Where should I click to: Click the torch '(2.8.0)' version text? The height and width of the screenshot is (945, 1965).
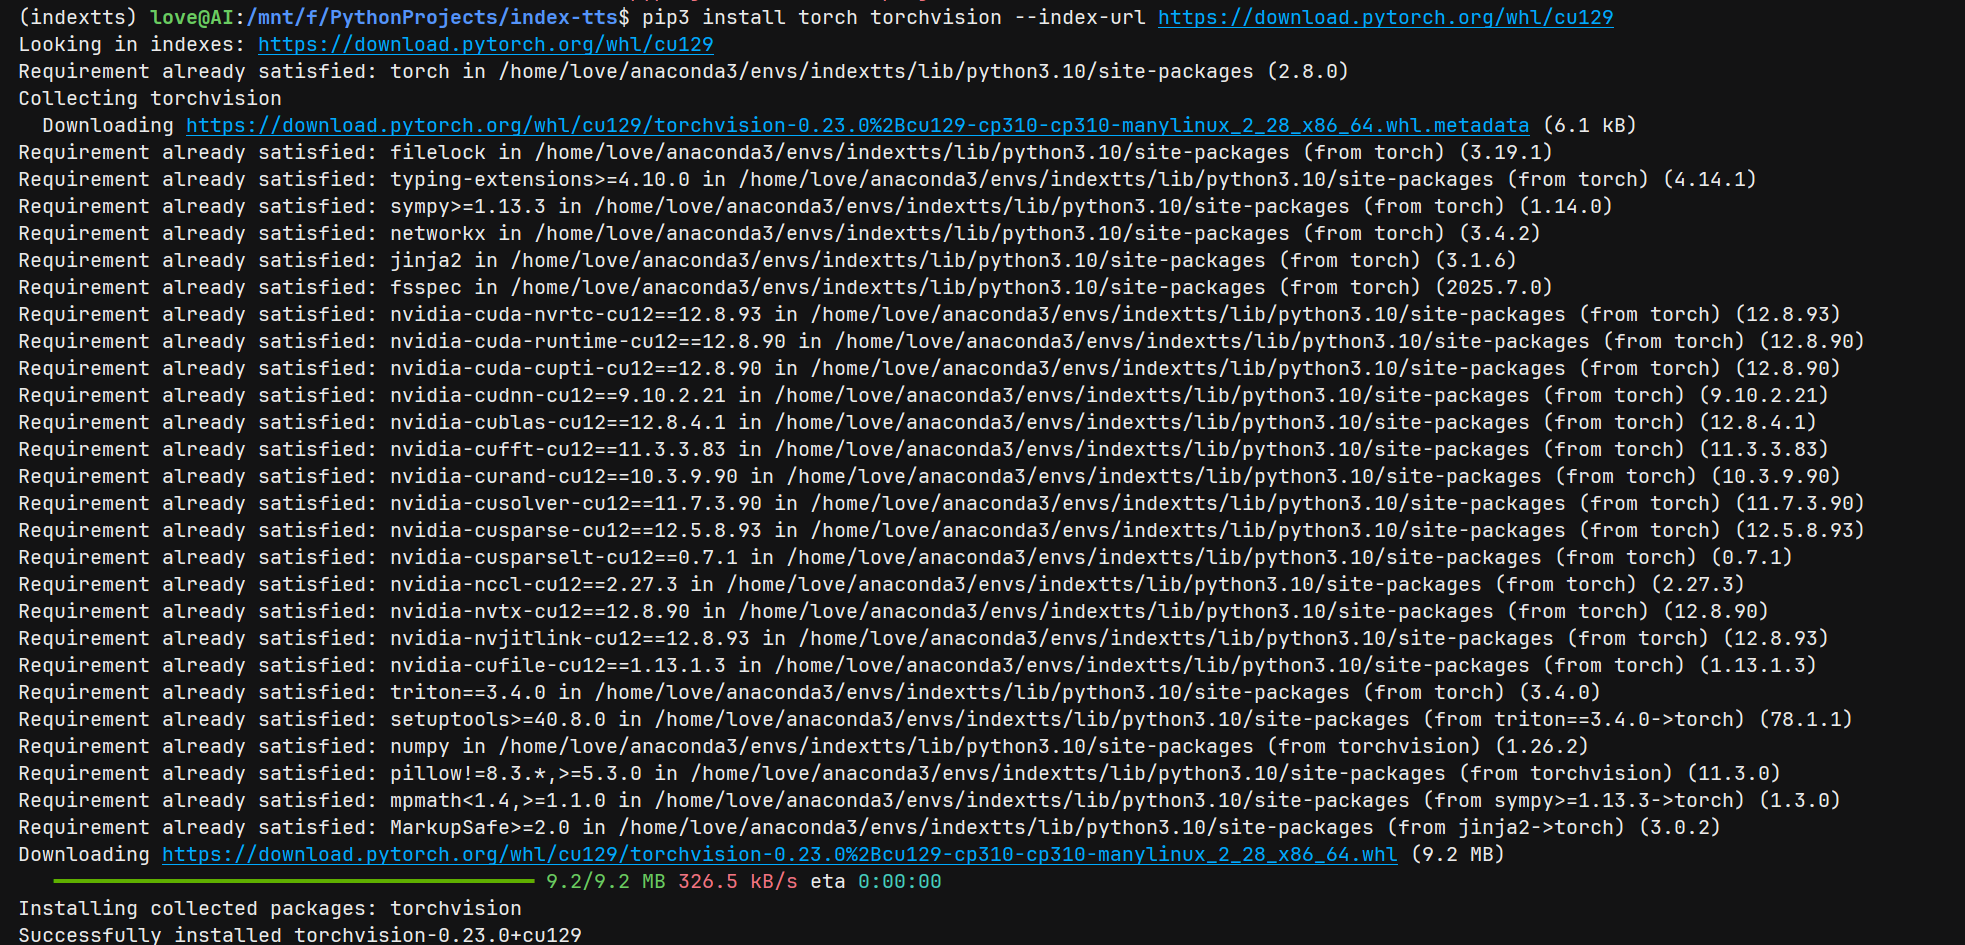[x=1307, y=71]
